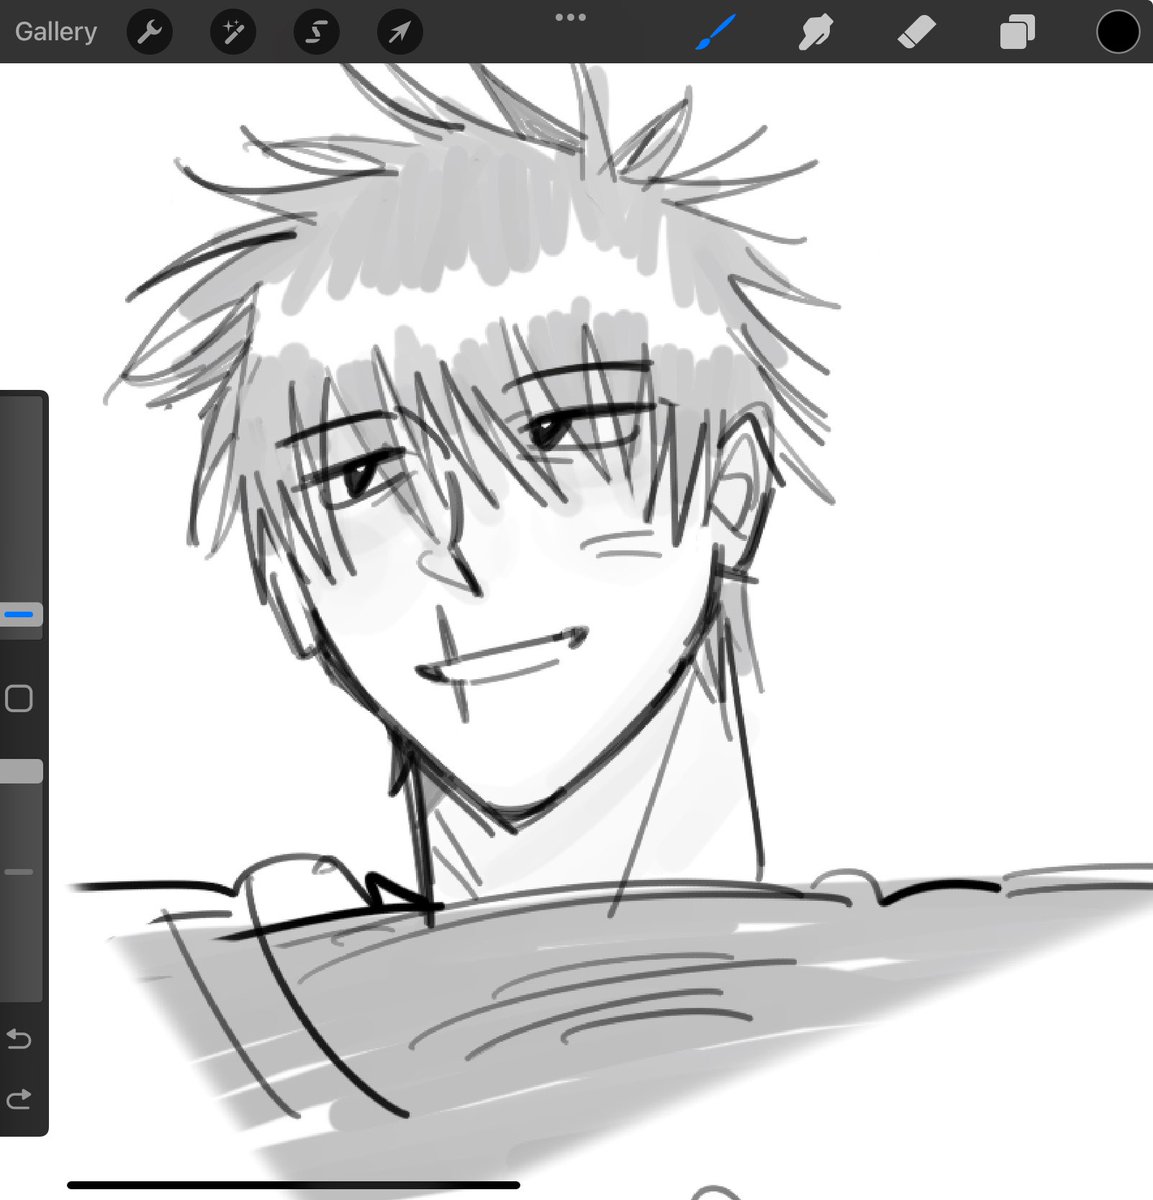Open the Layers panel
This screenshot has width=1153, height=1200.
[1017, 33]
